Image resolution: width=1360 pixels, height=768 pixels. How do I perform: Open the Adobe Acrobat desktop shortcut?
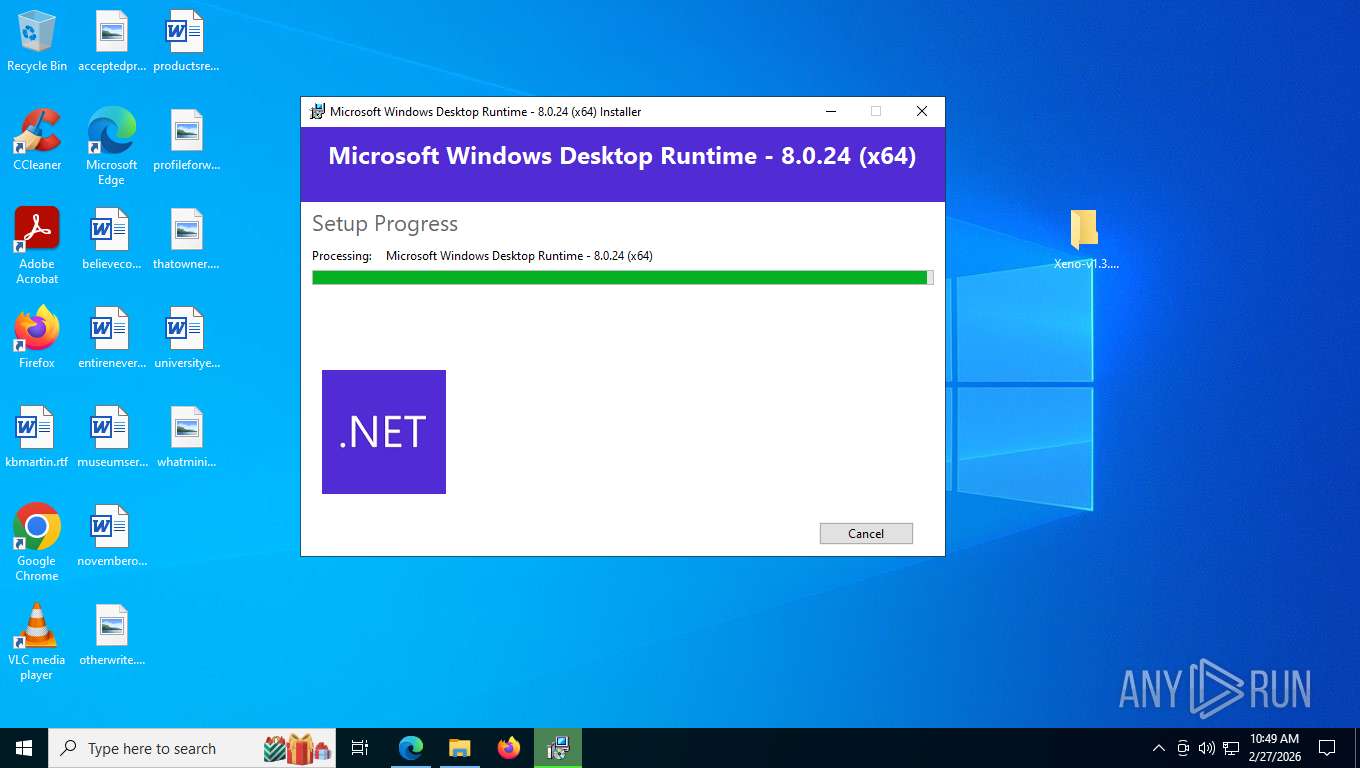37,246
